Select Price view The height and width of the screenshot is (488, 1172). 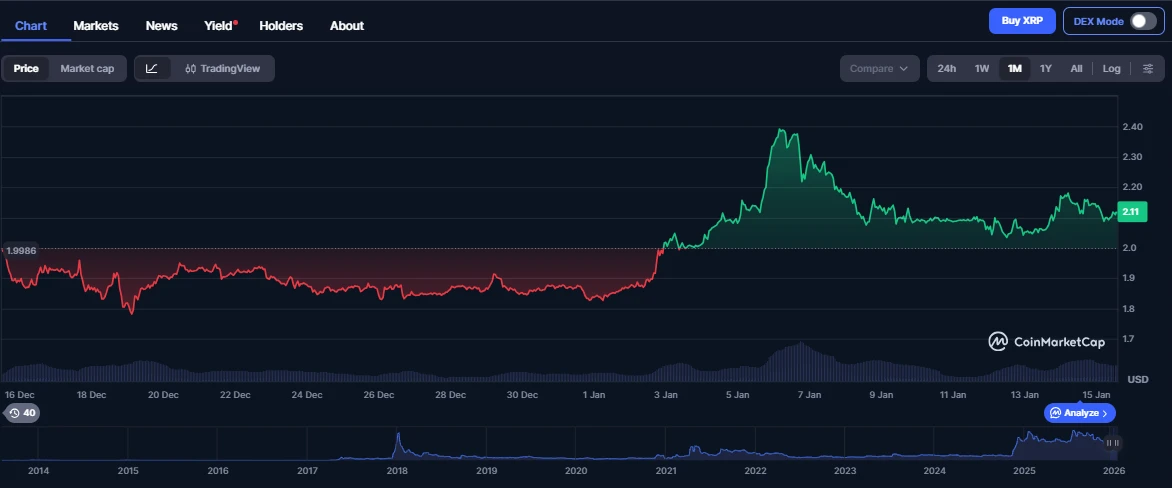click(26, 69)
